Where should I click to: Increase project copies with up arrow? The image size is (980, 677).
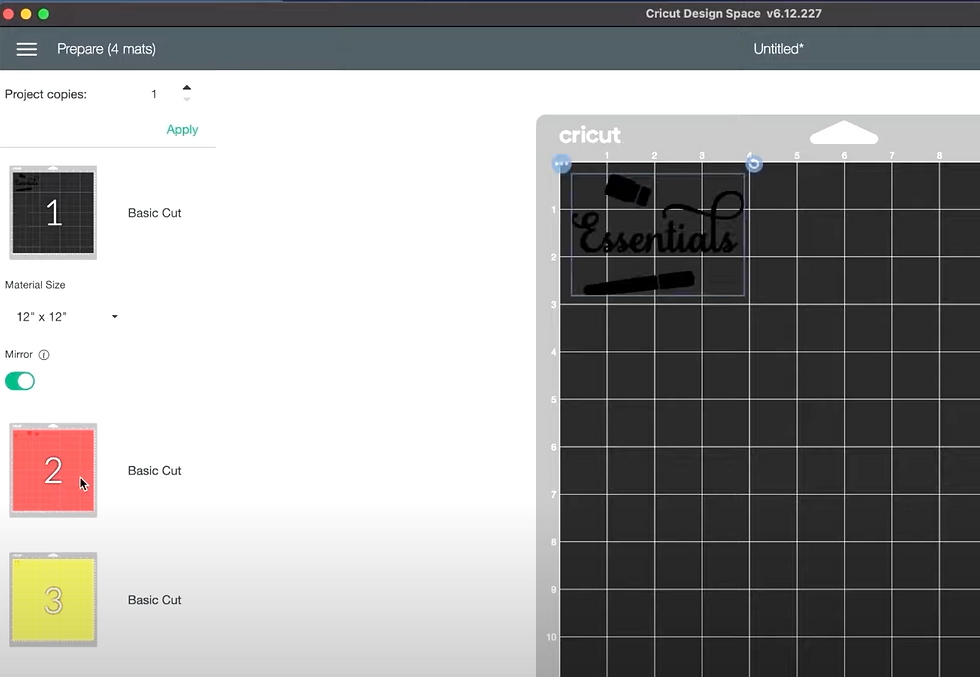187,88
